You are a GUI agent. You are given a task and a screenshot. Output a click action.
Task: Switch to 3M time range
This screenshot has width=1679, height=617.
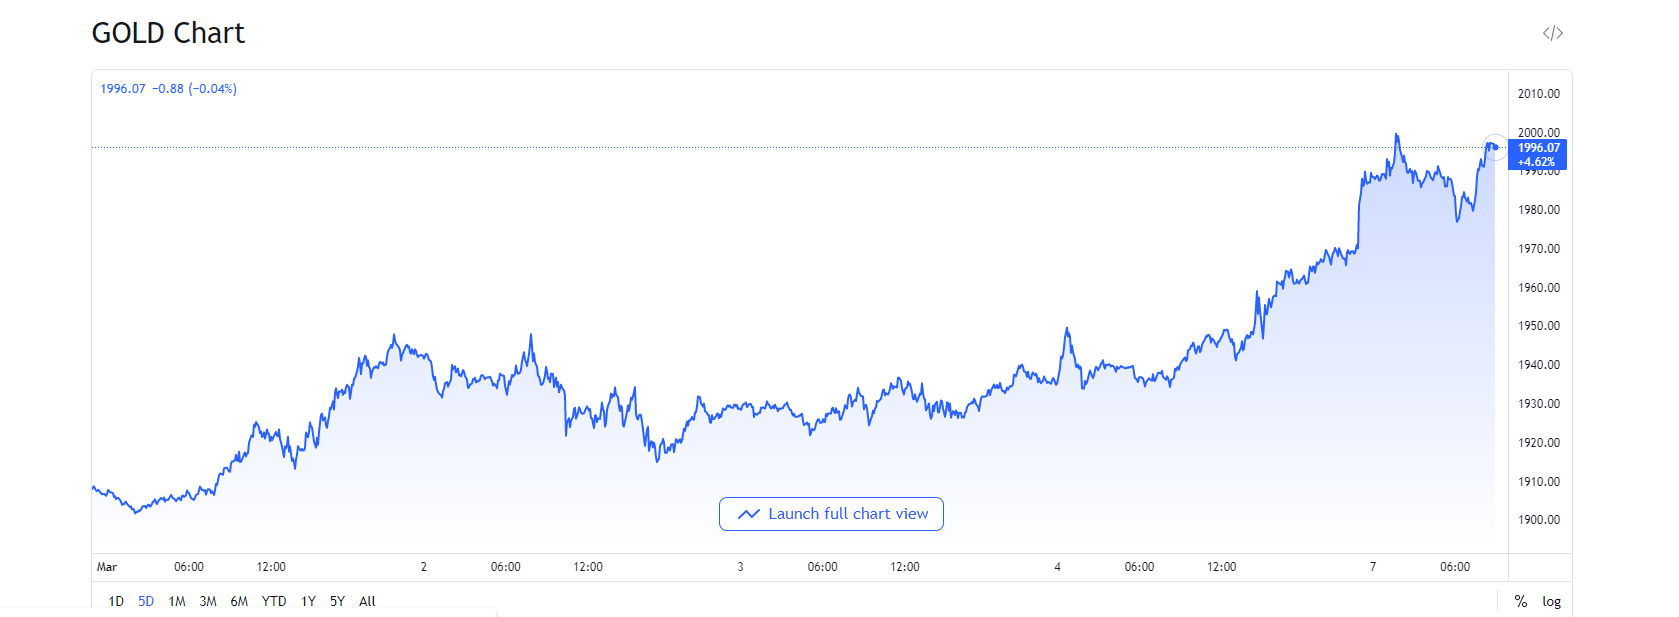pyautogui.click(x=208, y=601)
